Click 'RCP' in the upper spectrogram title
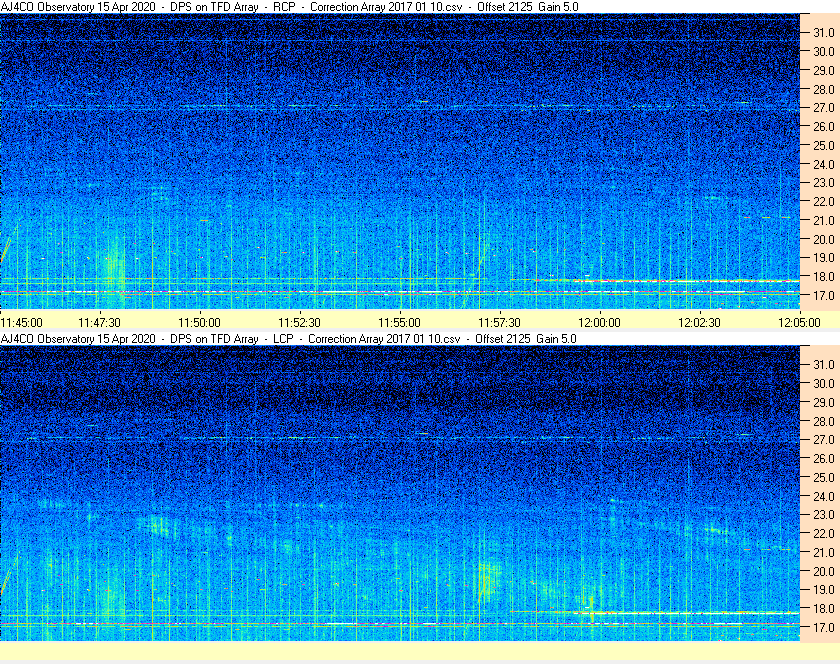 pyautogui.click(x=284, y=7)
